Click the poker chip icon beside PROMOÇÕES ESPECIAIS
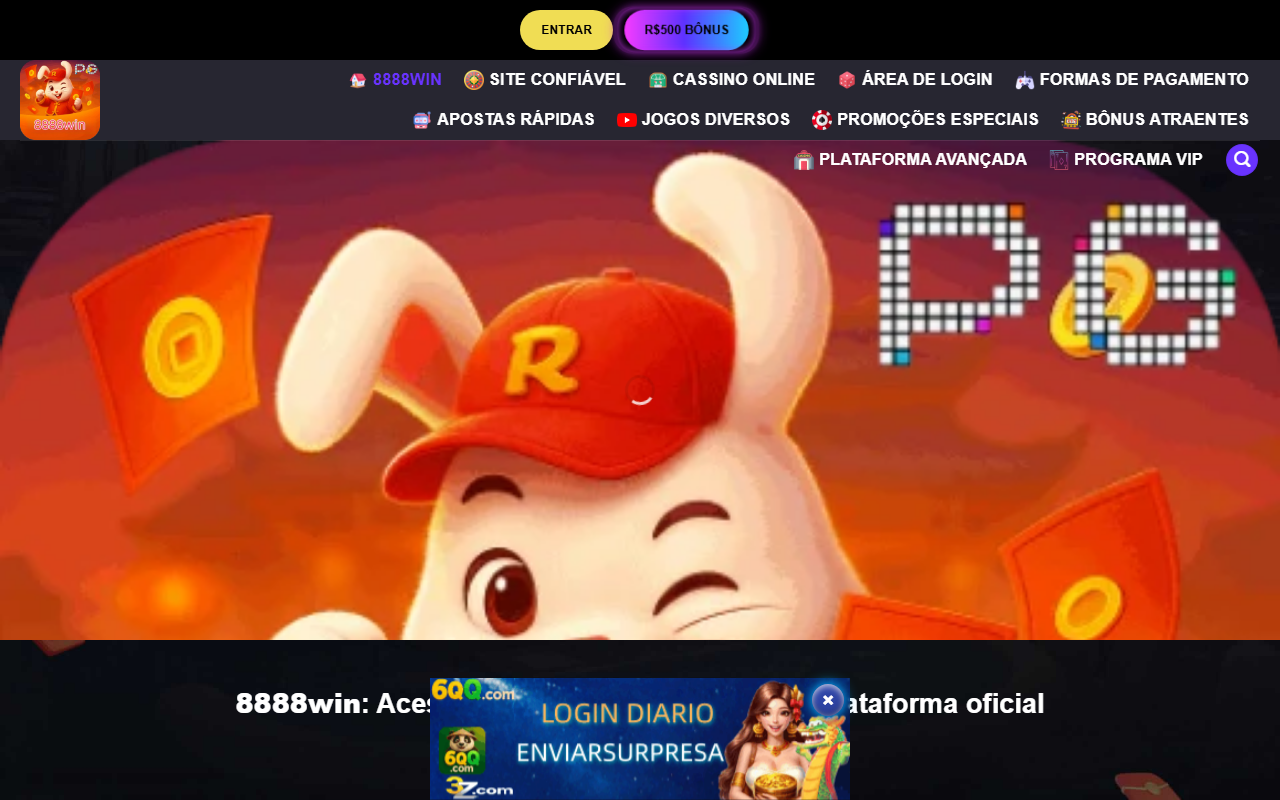This screenshot has width=1280, height=800. pyautogui.click(x=822, y=120)
